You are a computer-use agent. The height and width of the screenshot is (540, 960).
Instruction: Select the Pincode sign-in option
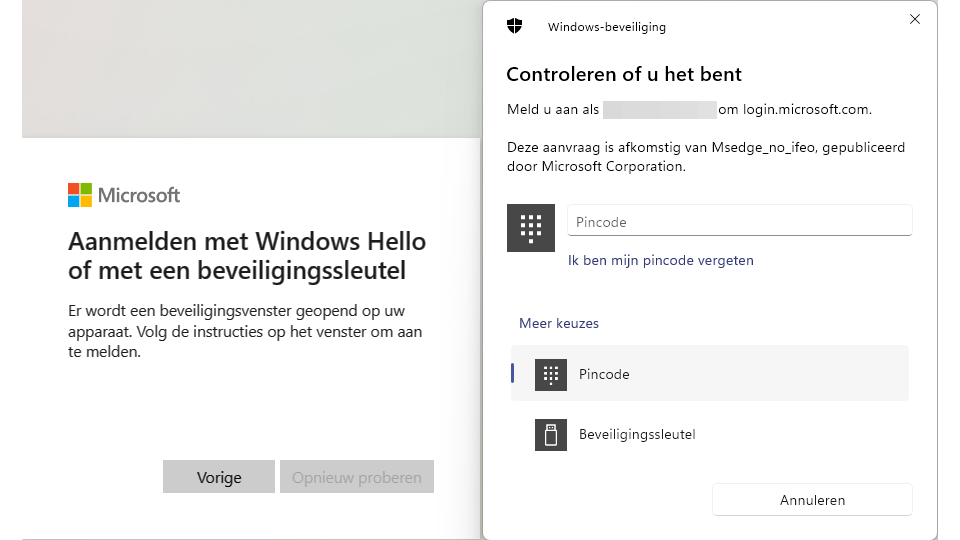[x=709, y=374]
